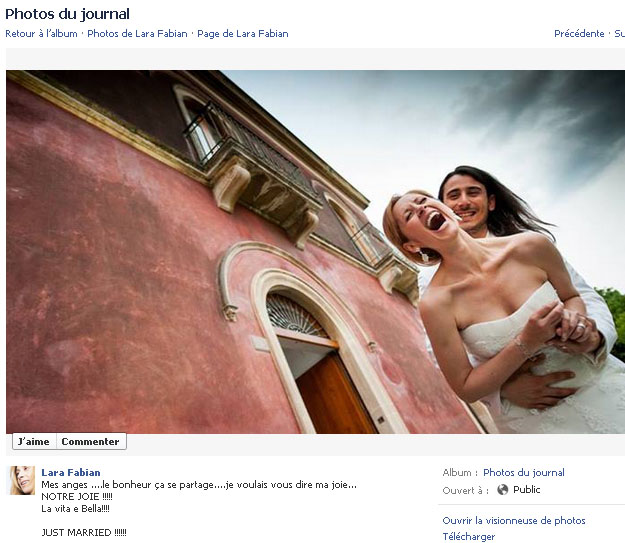Image resolution: width=625 pixels, height=543 pixels.
Task: Open Photos de Lara Fabian link
Action: pos(138,34)
